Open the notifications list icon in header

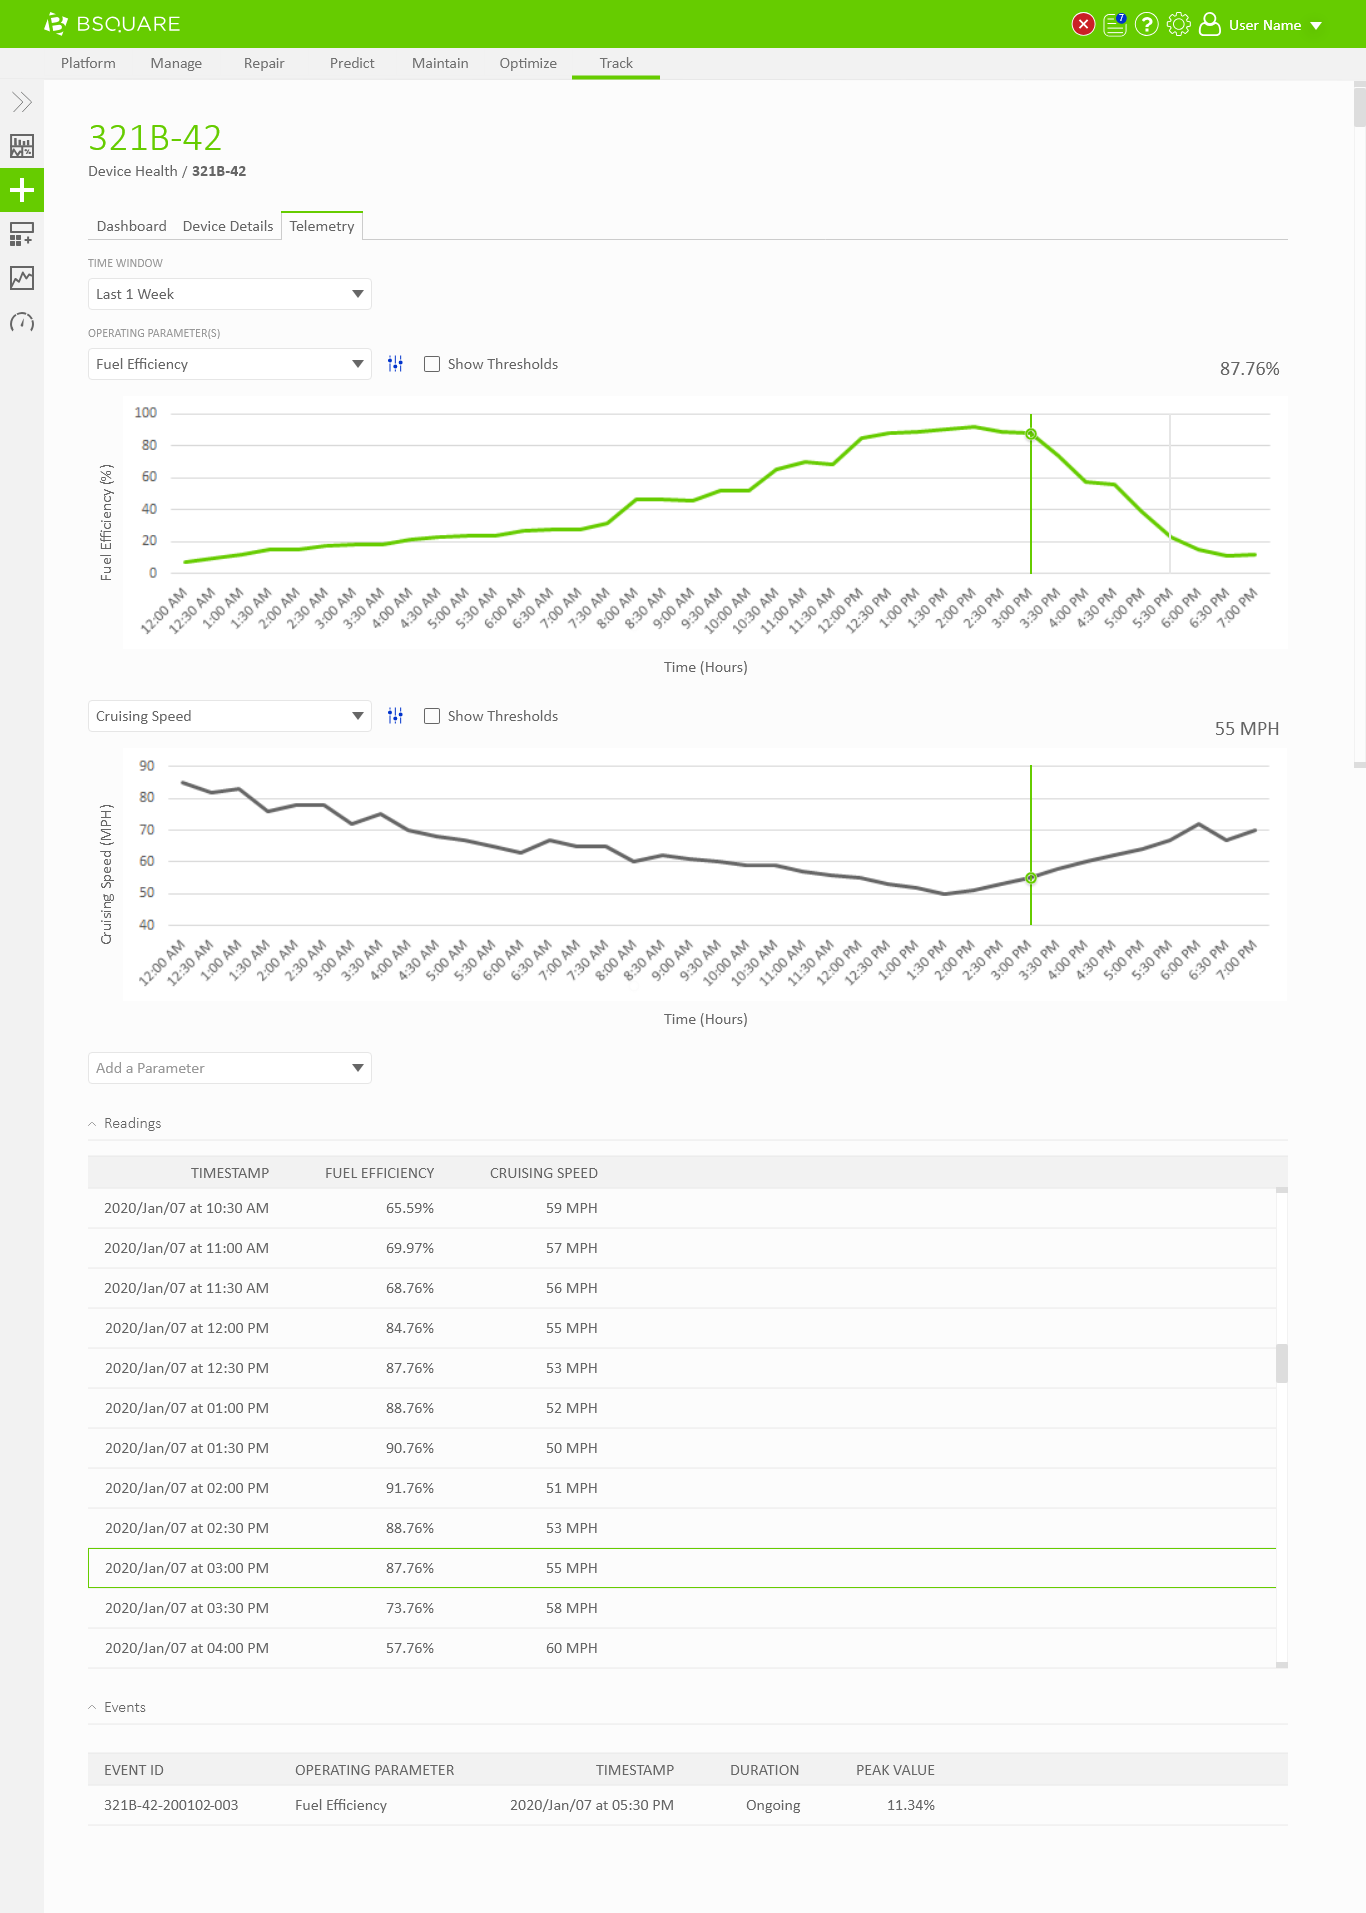click(1115, 24)
